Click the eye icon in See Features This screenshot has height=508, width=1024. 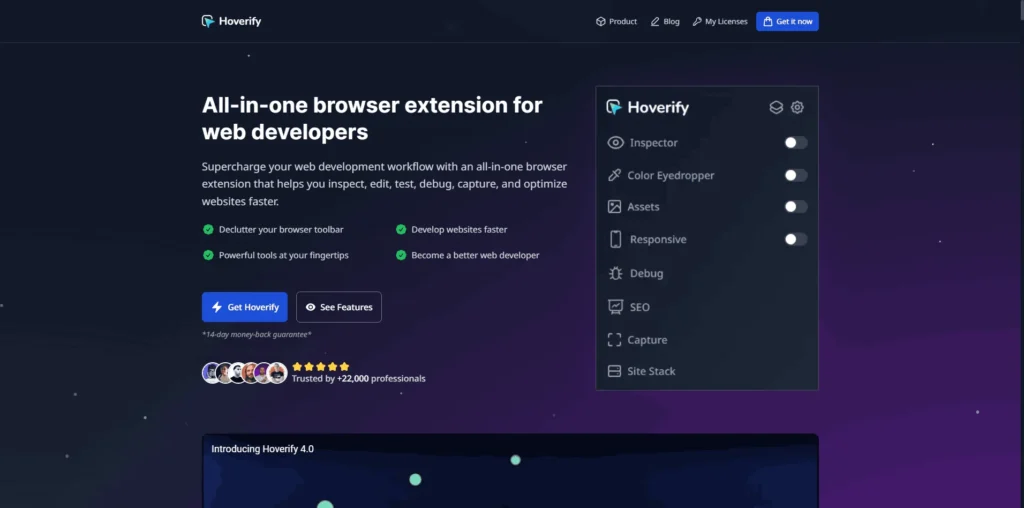tap(310, 307)
